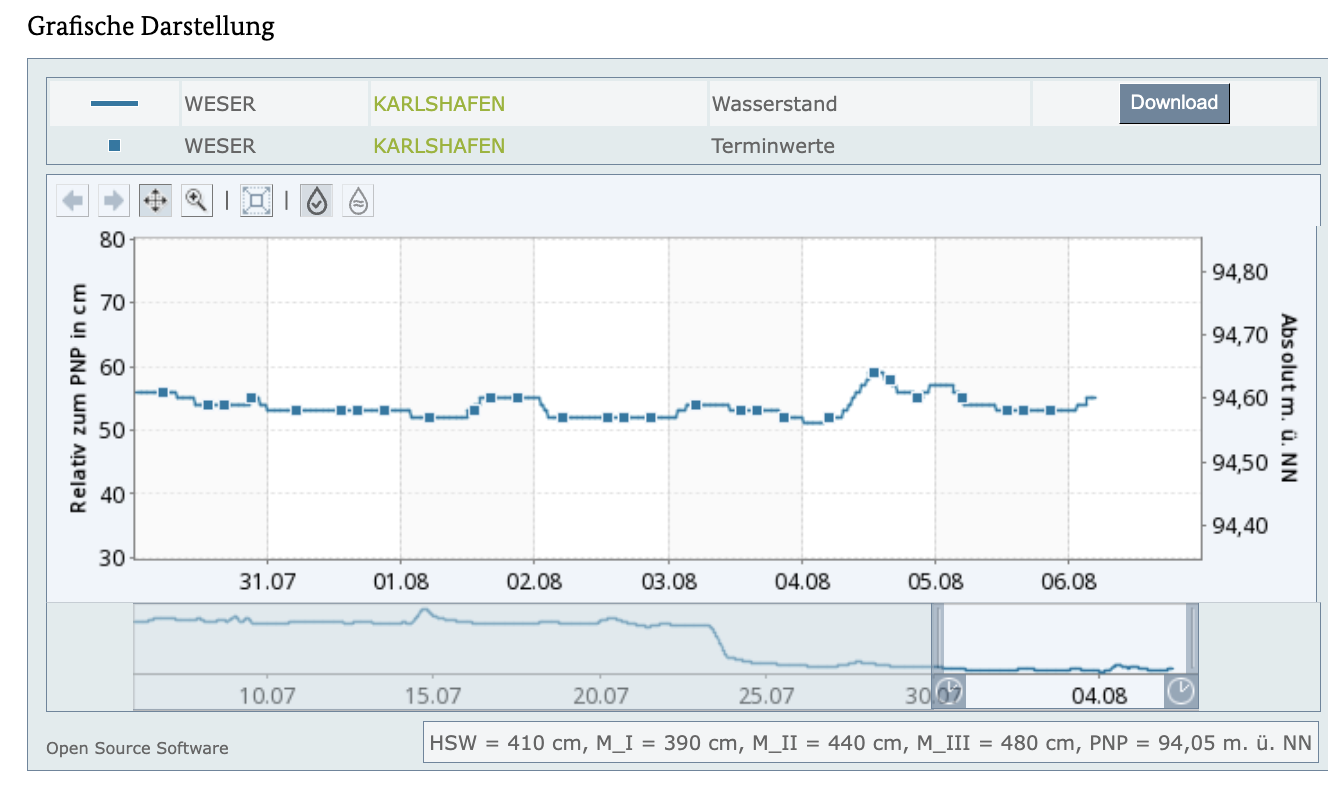This screenshot has width=1328, height=786.
Task: Click the 31.07 date label on the x-axis
Action: click(x=267, y=580)
